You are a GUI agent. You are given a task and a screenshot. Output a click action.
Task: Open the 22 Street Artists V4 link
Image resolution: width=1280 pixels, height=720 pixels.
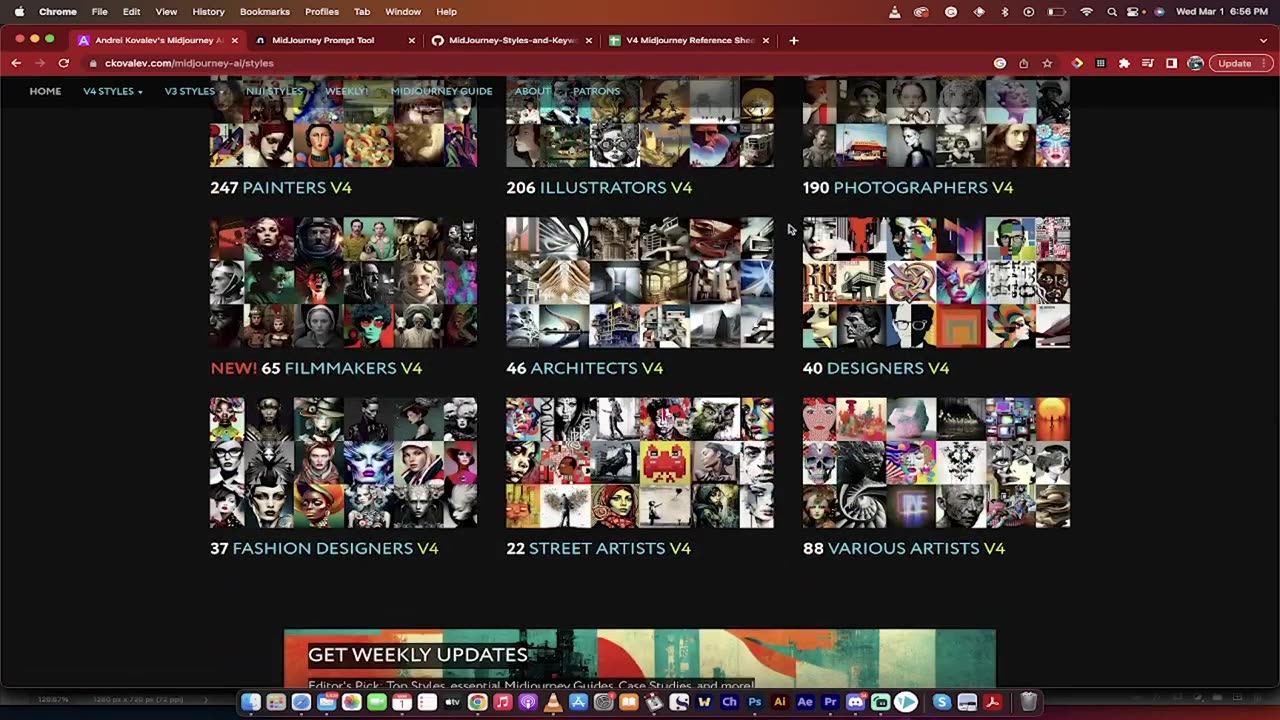599,548
